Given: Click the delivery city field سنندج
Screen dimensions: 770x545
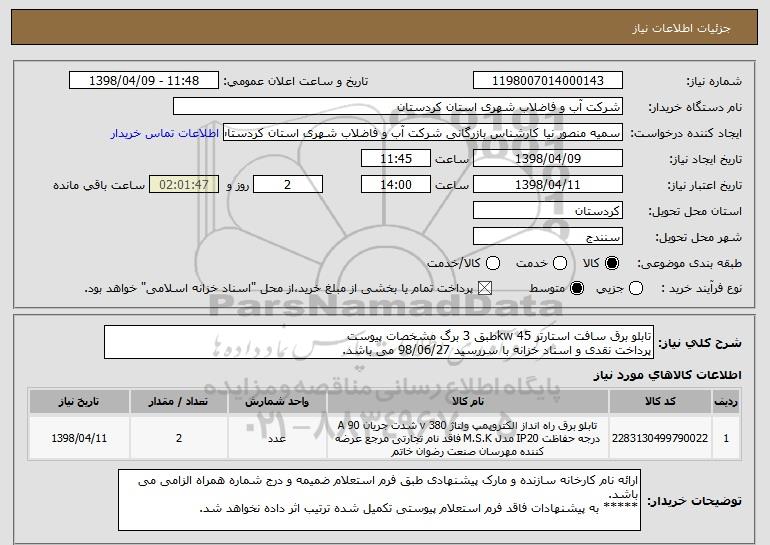Looking at the screenshot, I should [548, 237].
